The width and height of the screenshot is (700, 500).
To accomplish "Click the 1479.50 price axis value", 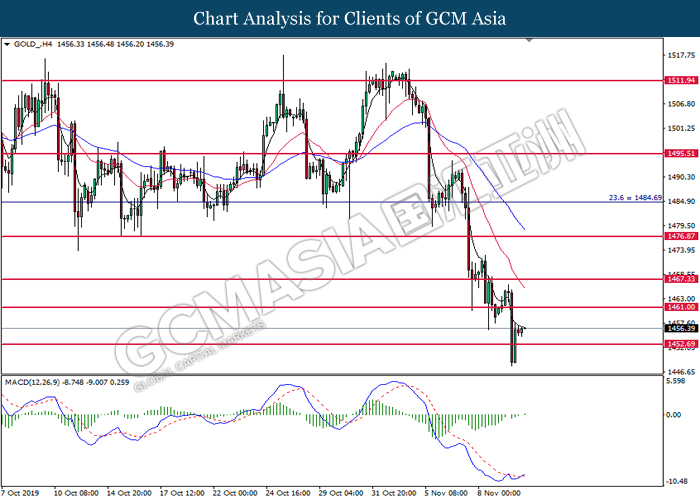I will tap(681, 225).
